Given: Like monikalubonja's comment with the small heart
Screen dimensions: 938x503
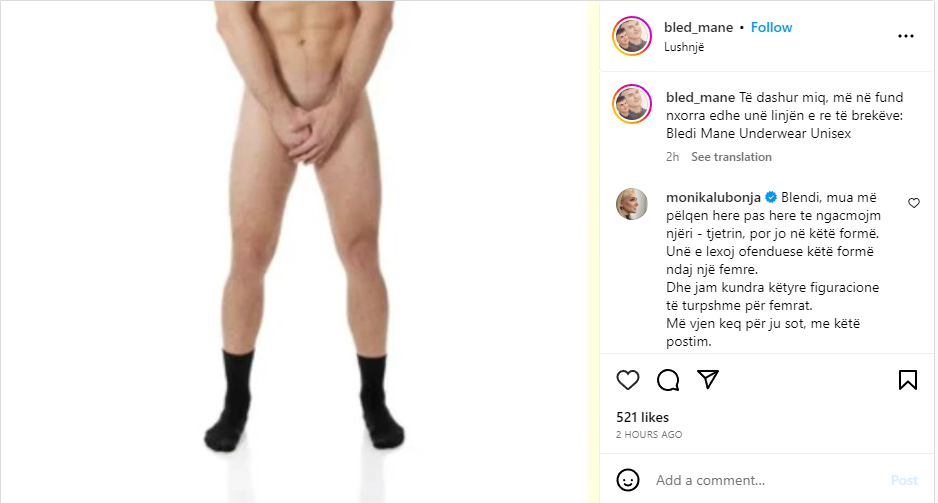Looking at the screenshot, I should pyautogui.click(x=913, y=203).
